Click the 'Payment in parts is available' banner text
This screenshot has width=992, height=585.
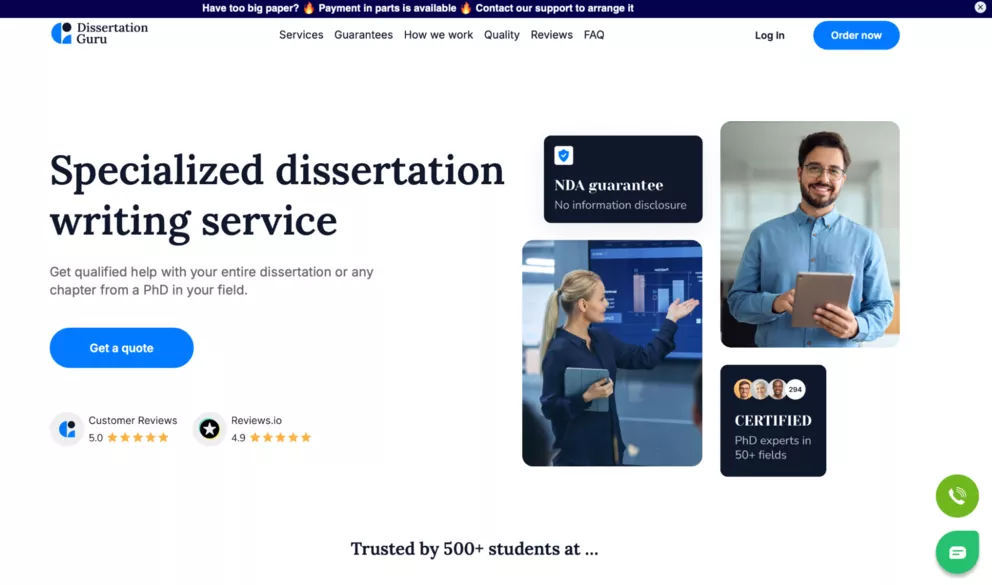pyautogui.click(x=387, y=8)
